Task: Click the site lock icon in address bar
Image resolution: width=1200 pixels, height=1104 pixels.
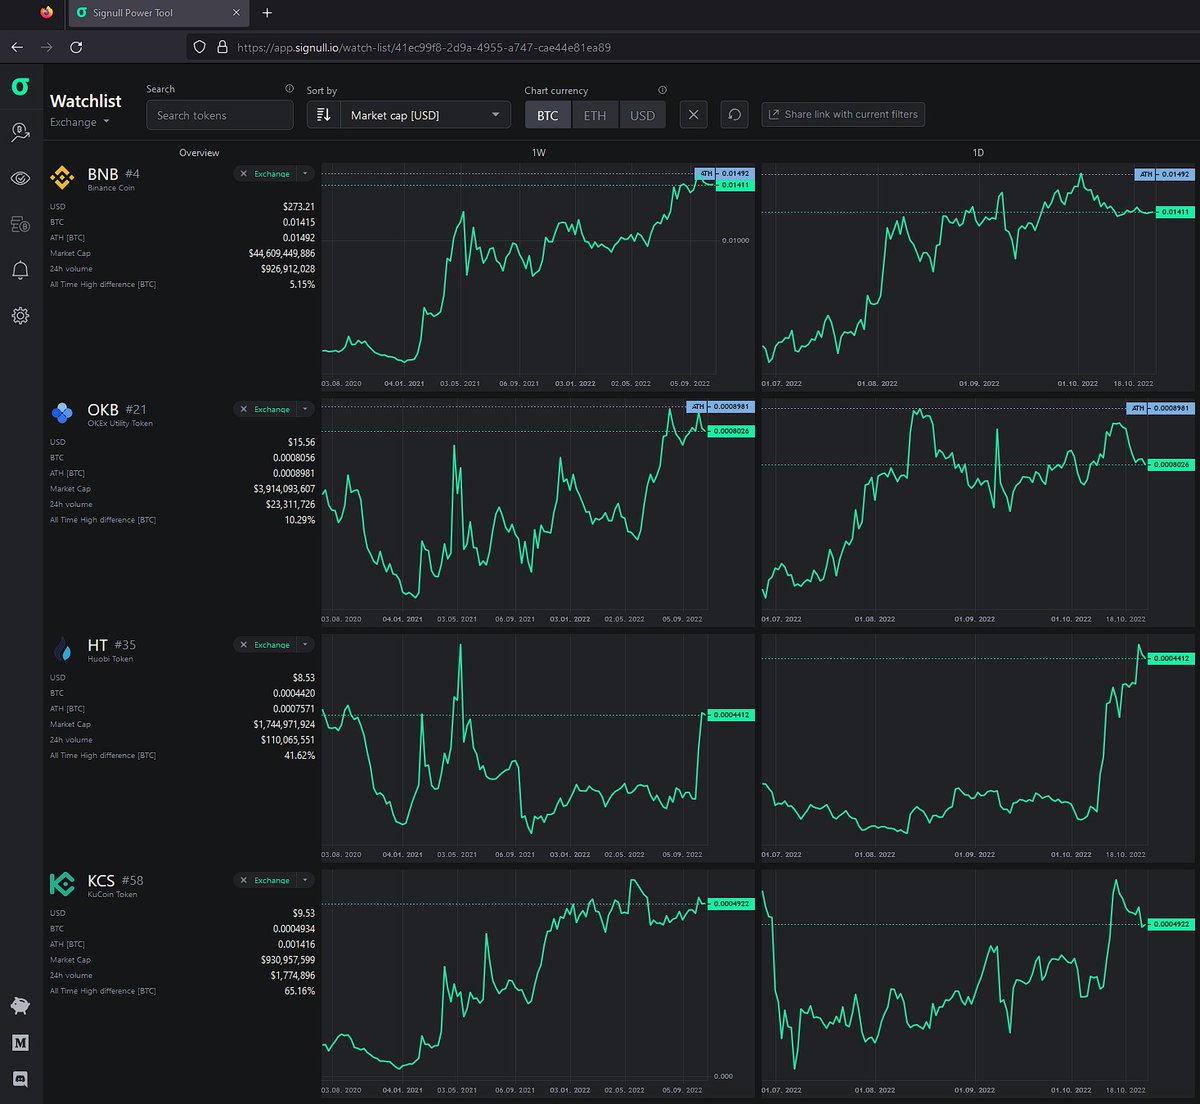Action: tap(222, 47)
